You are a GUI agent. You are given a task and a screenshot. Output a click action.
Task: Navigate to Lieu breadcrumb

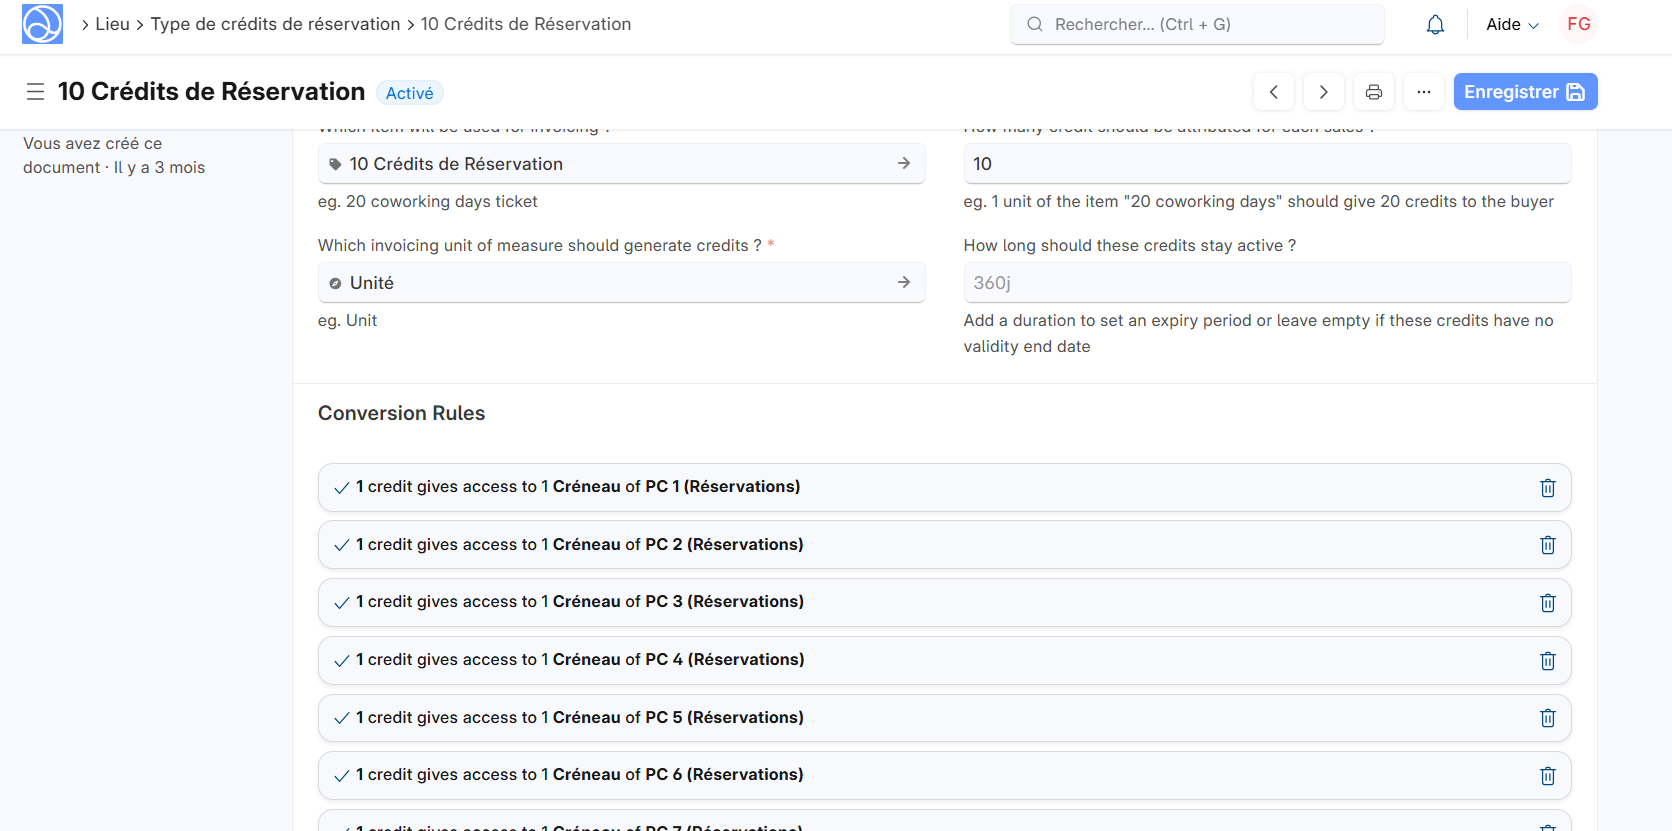click(x=112, y=24)
